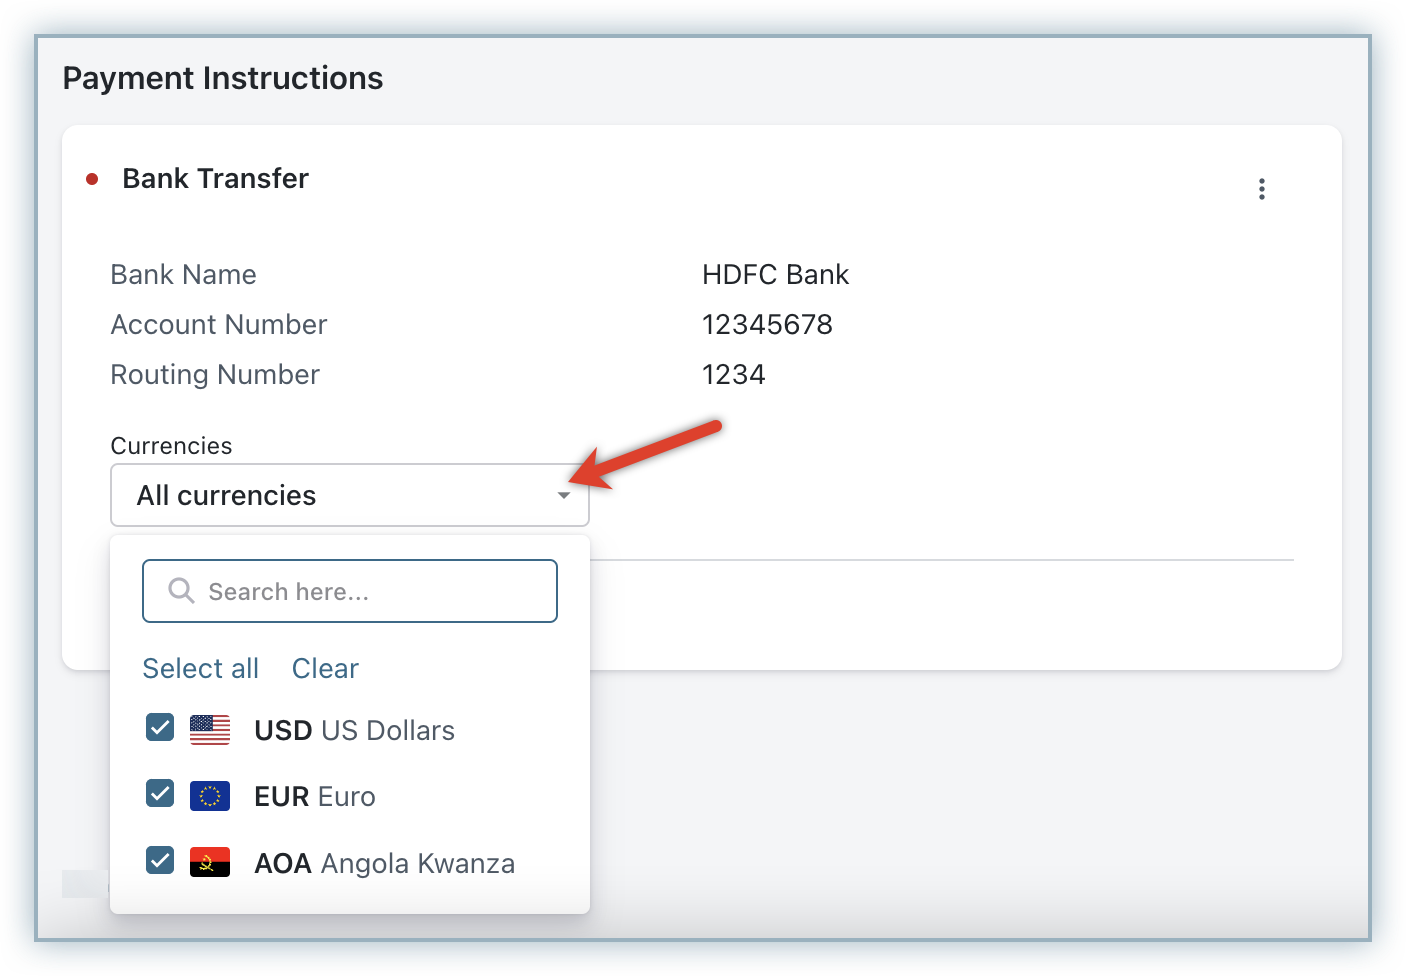Click the magnifier icon in the search box
Screen dimensions: 1406x976
click(x=181, y=591)
